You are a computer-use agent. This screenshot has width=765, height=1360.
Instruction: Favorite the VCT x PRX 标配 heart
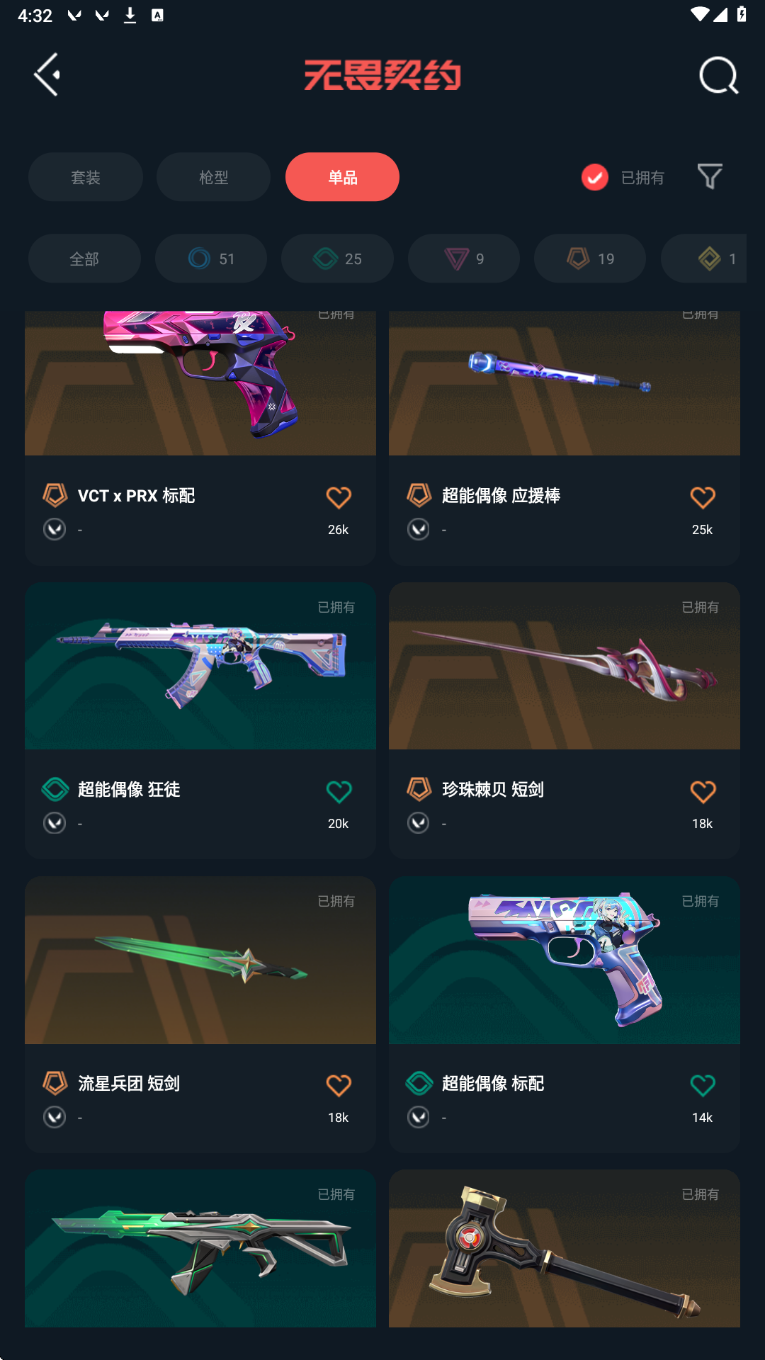point(339,497)
